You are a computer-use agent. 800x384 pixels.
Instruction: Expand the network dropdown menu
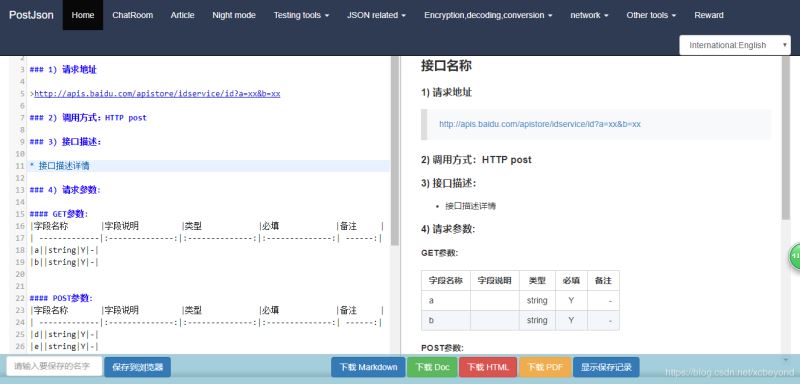[589, 15]
